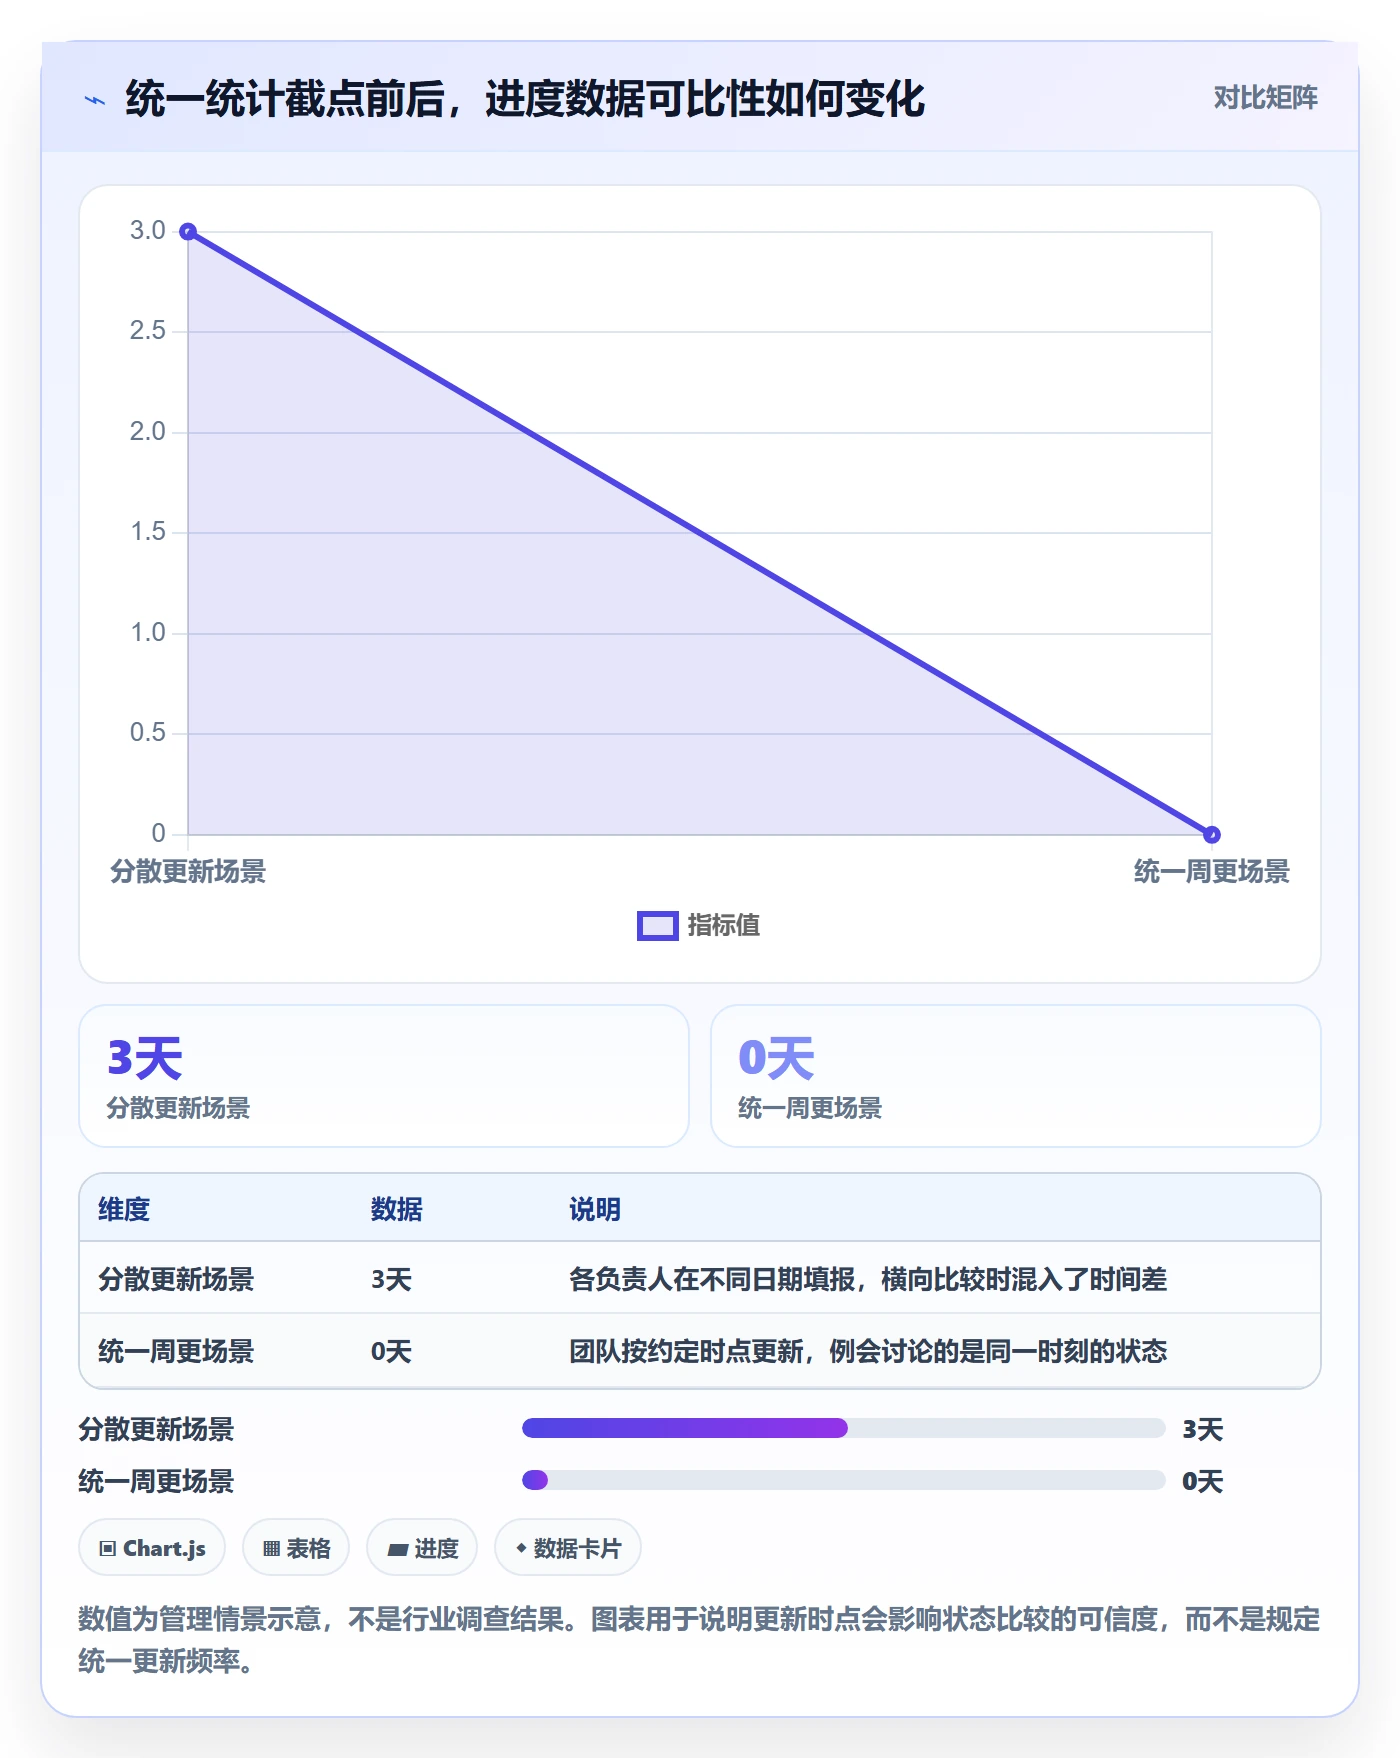Click the 数据 column header

click(x=397, y=1209)
